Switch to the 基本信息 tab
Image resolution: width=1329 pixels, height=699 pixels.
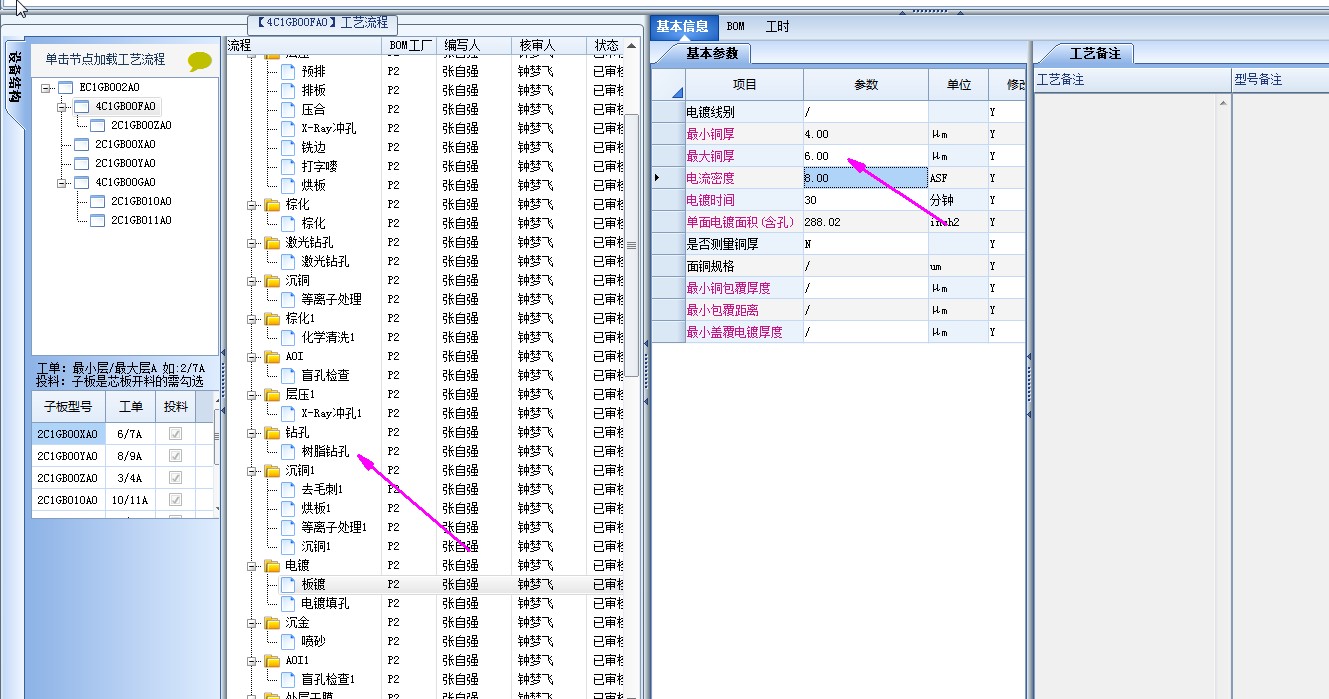coord(682,26)
